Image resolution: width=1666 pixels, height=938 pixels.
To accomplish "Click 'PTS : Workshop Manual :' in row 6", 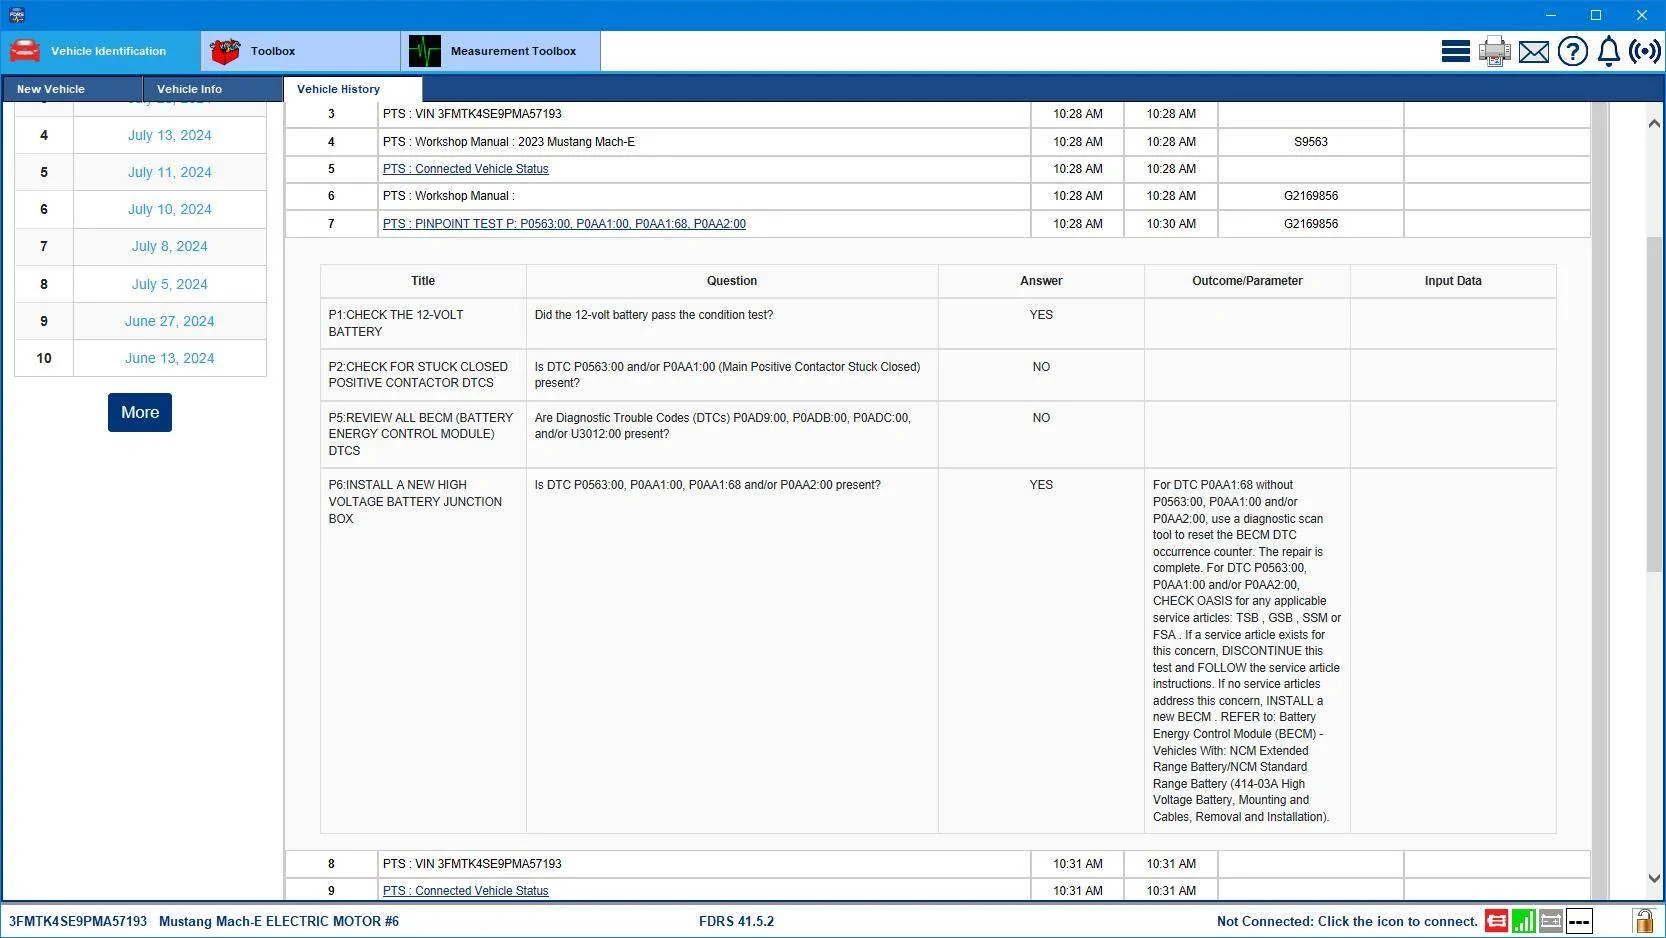I will tap(449, 196).
